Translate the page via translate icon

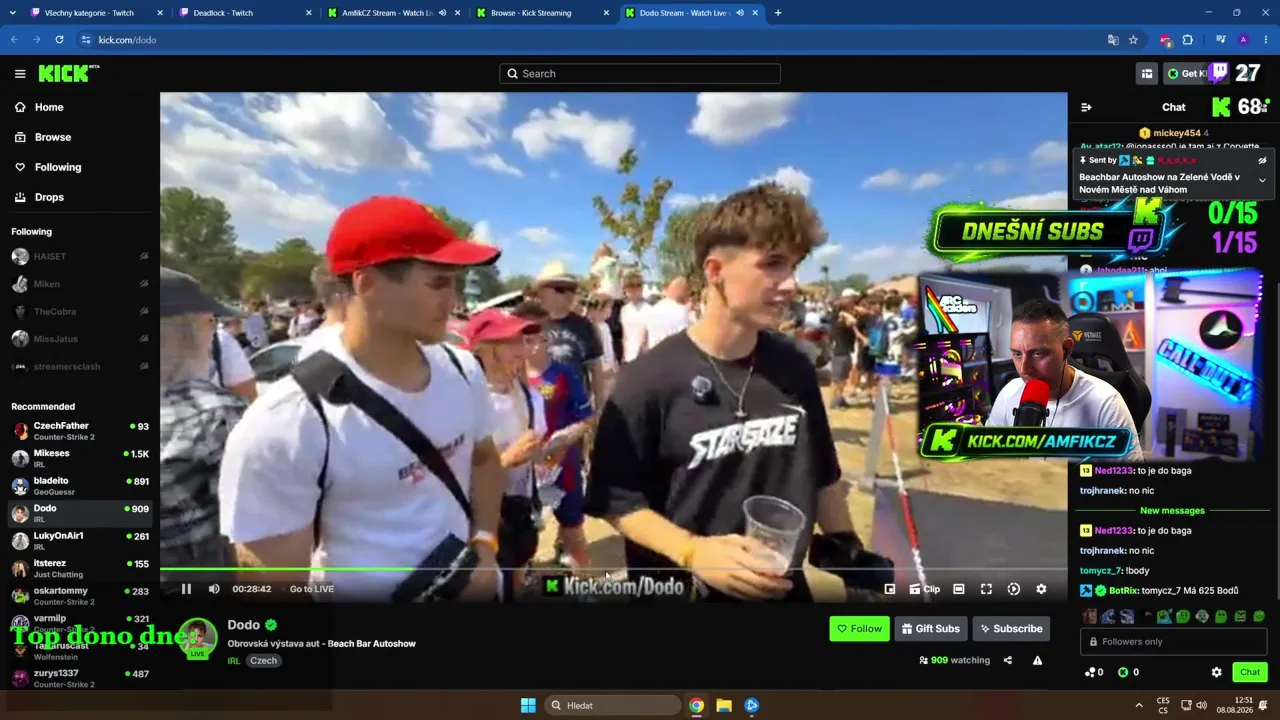pos(1113,40)
